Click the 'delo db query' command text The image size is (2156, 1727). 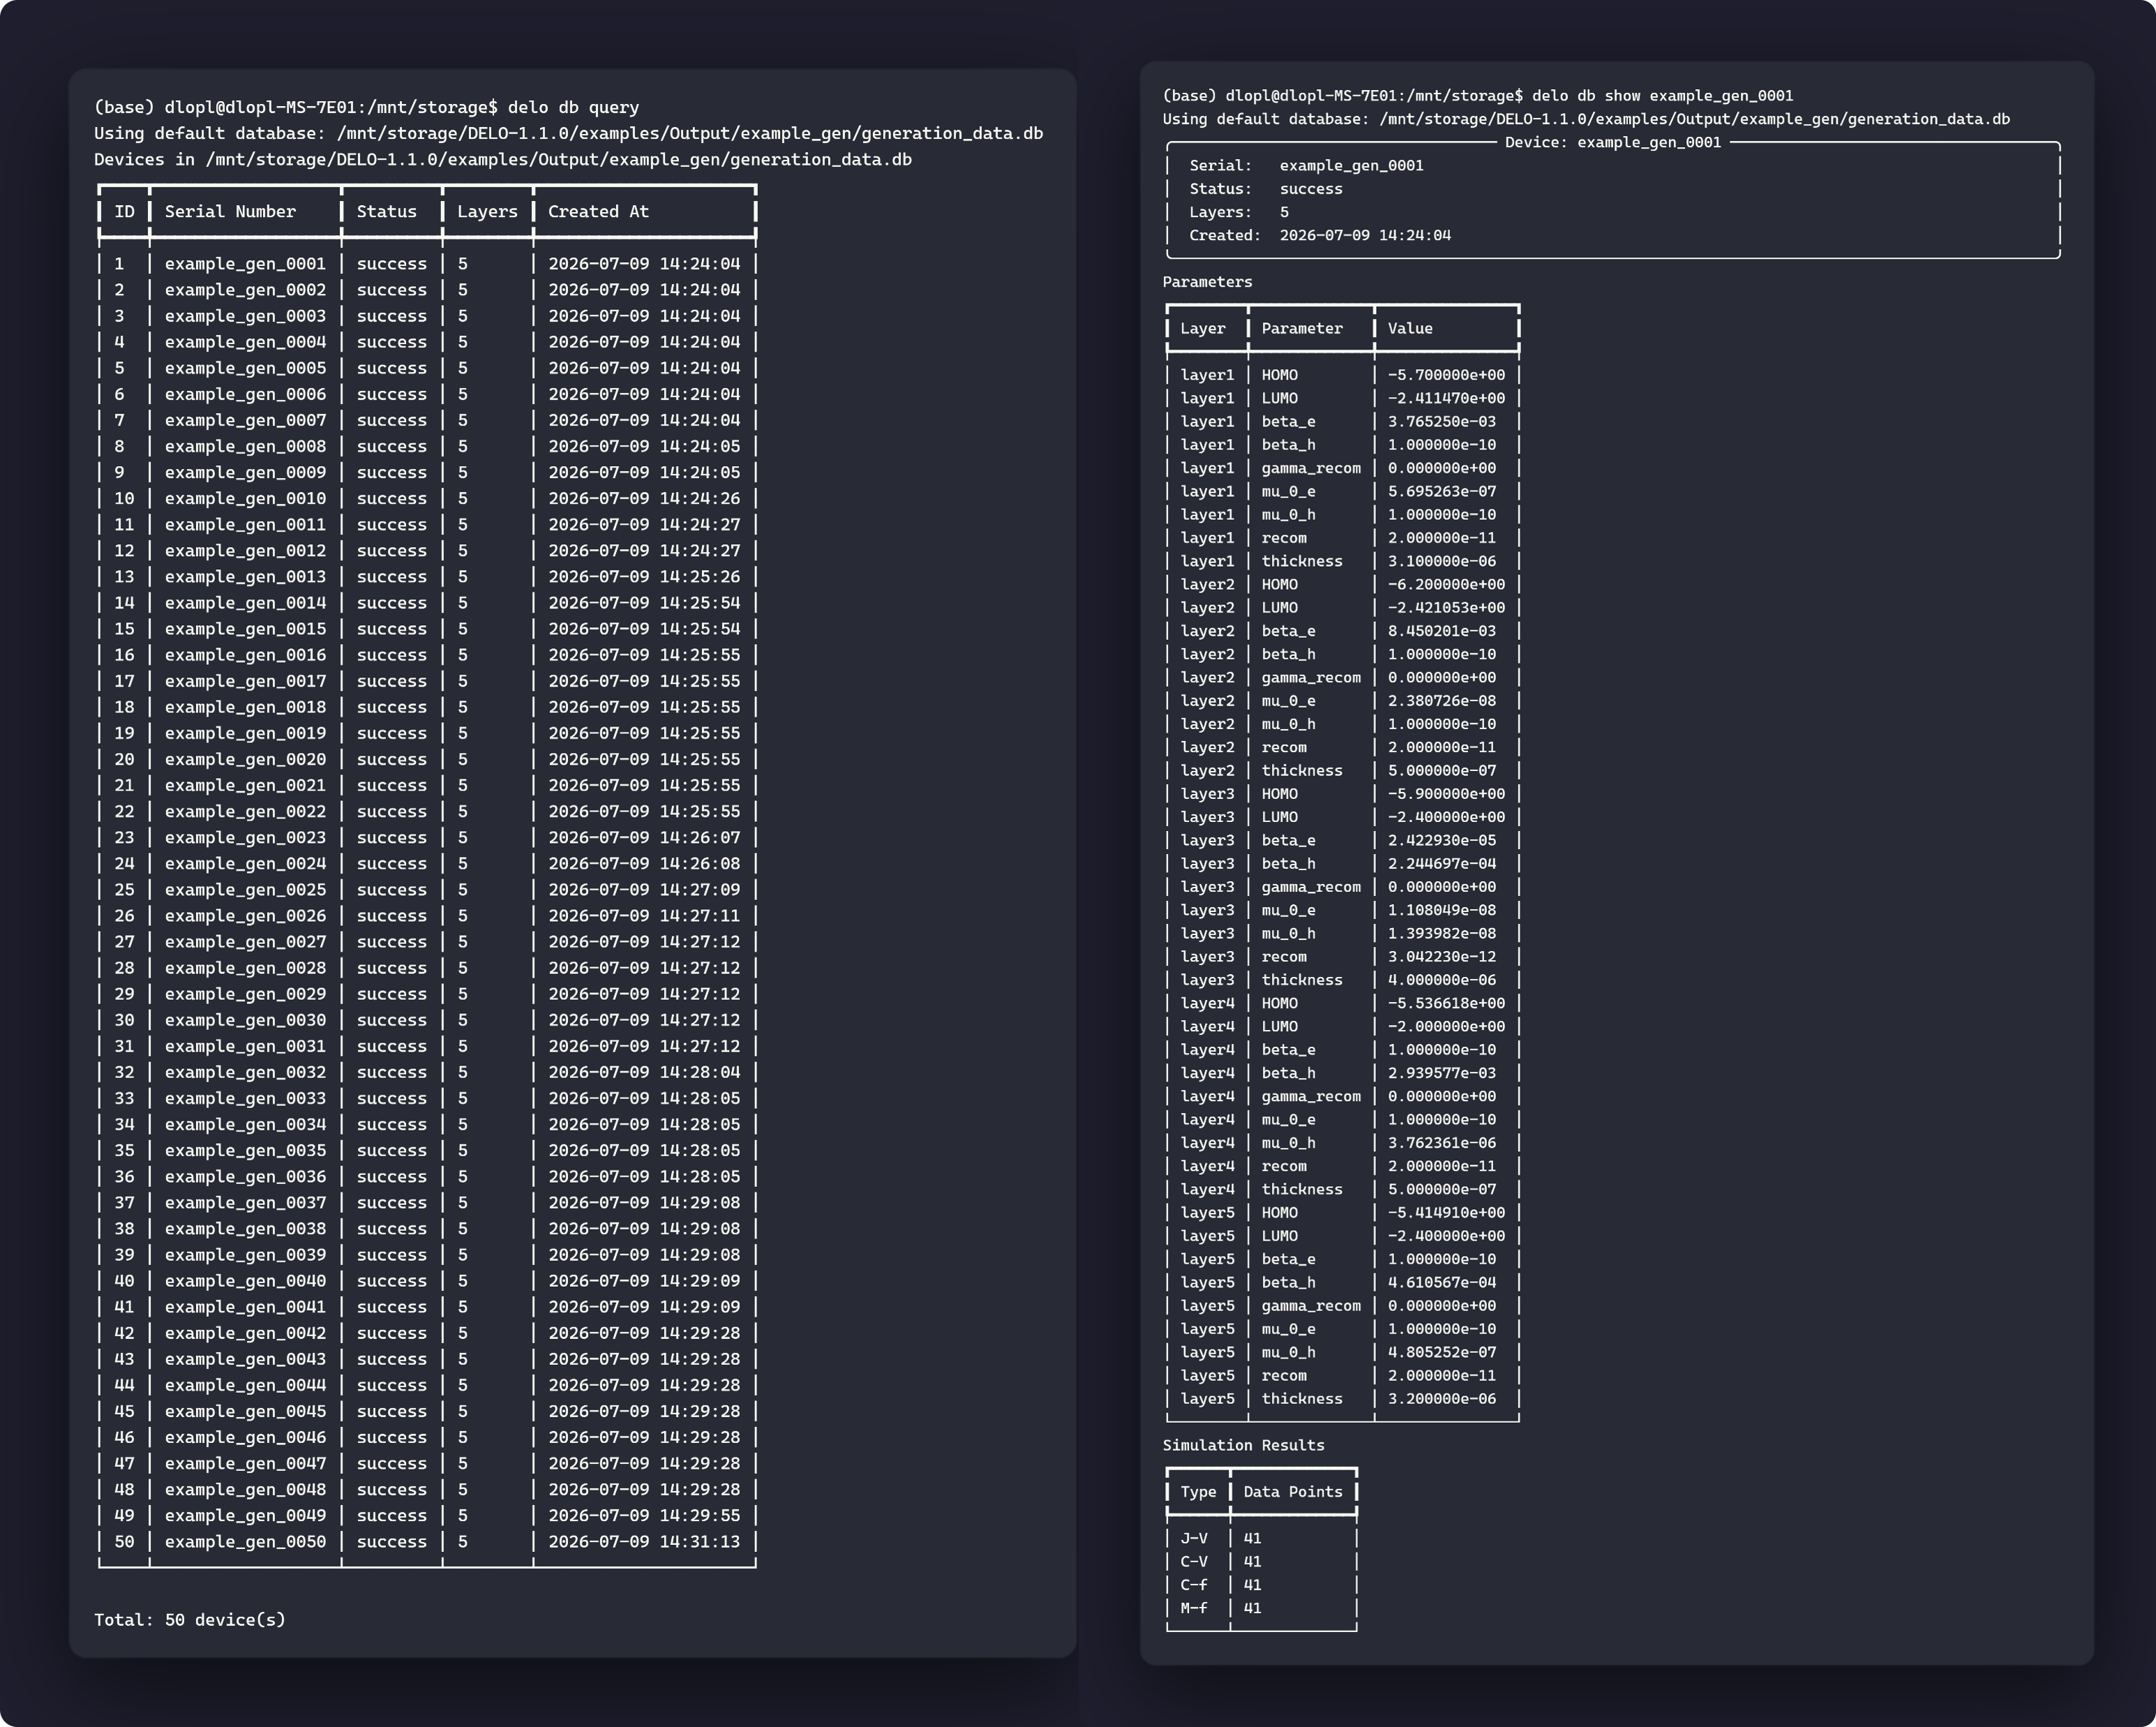(x=573, y=107)
